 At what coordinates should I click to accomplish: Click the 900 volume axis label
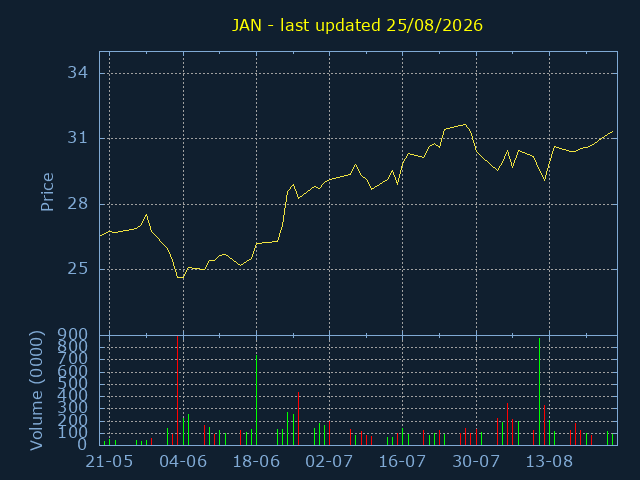(72, 334)
